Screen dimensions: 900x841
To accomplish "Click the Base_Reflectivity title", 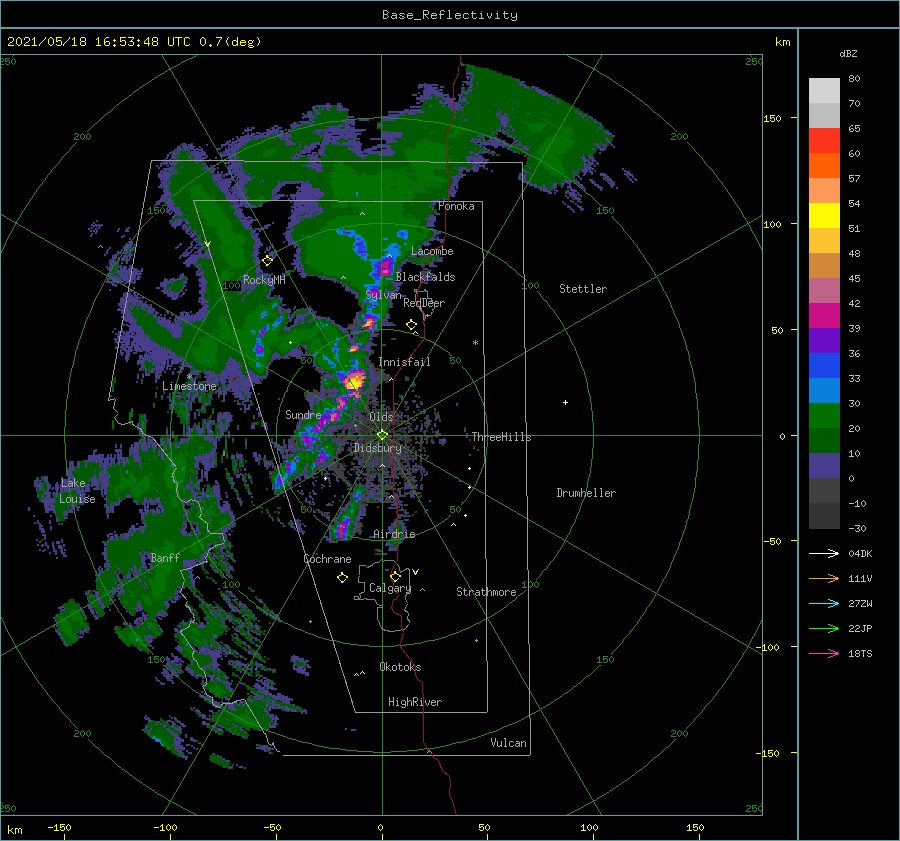I will 450,15.
